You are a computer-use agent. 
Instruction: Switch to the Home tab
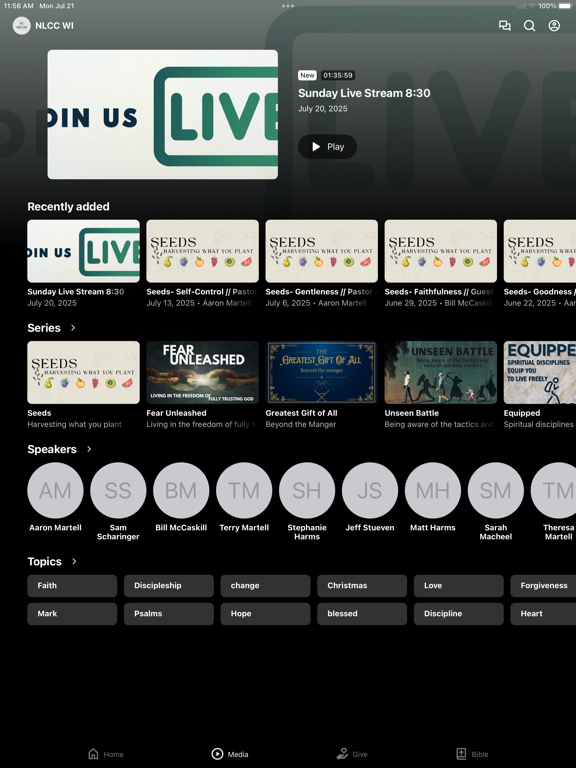[x=106, y=754]
